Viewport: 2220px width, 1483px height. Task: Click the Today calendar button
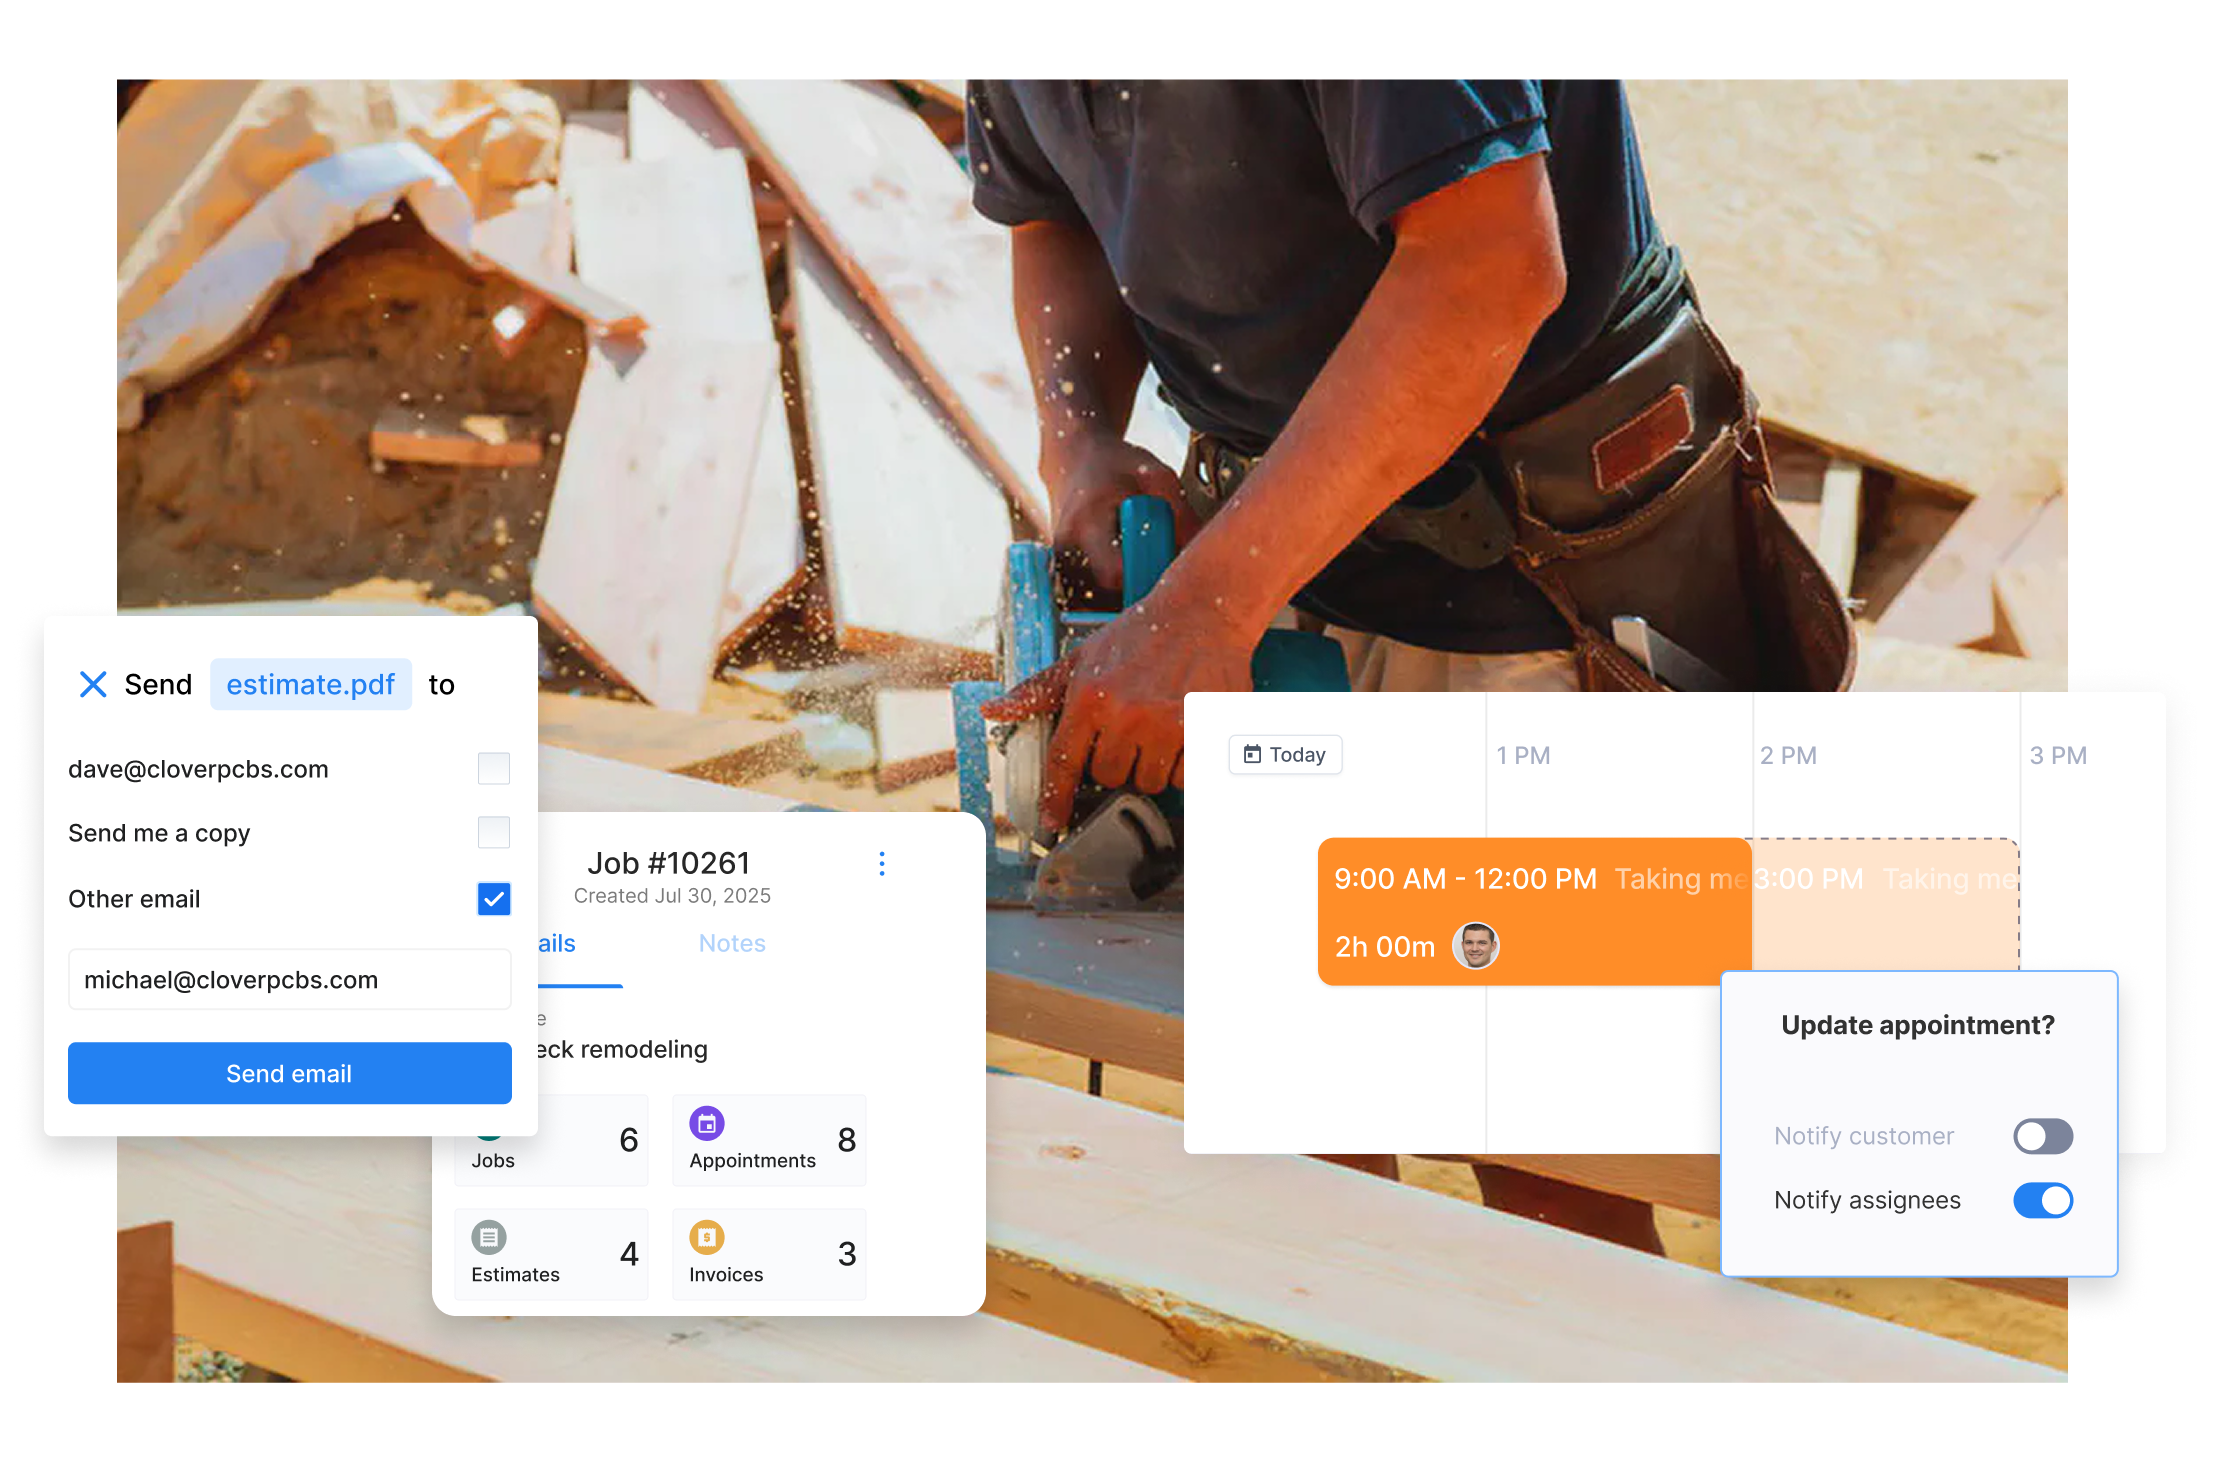click(x=1285, y=754)
